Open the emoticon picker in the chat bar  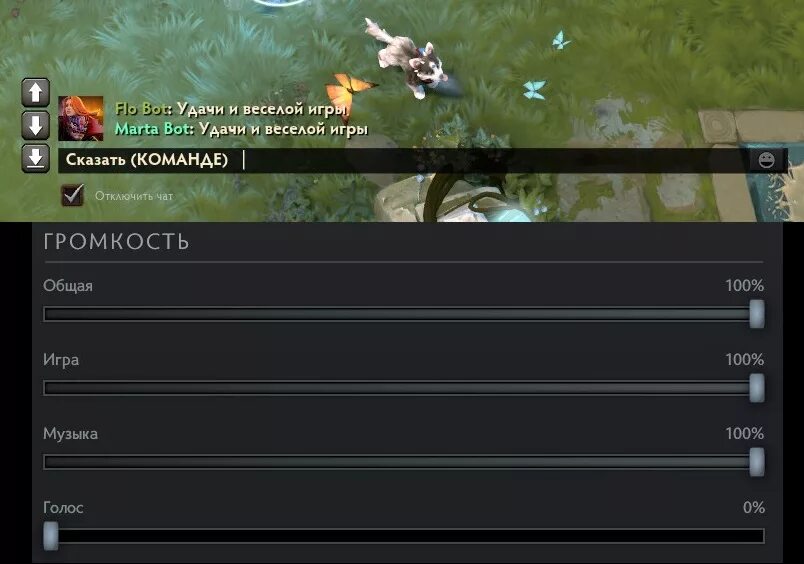click(767, 160)
